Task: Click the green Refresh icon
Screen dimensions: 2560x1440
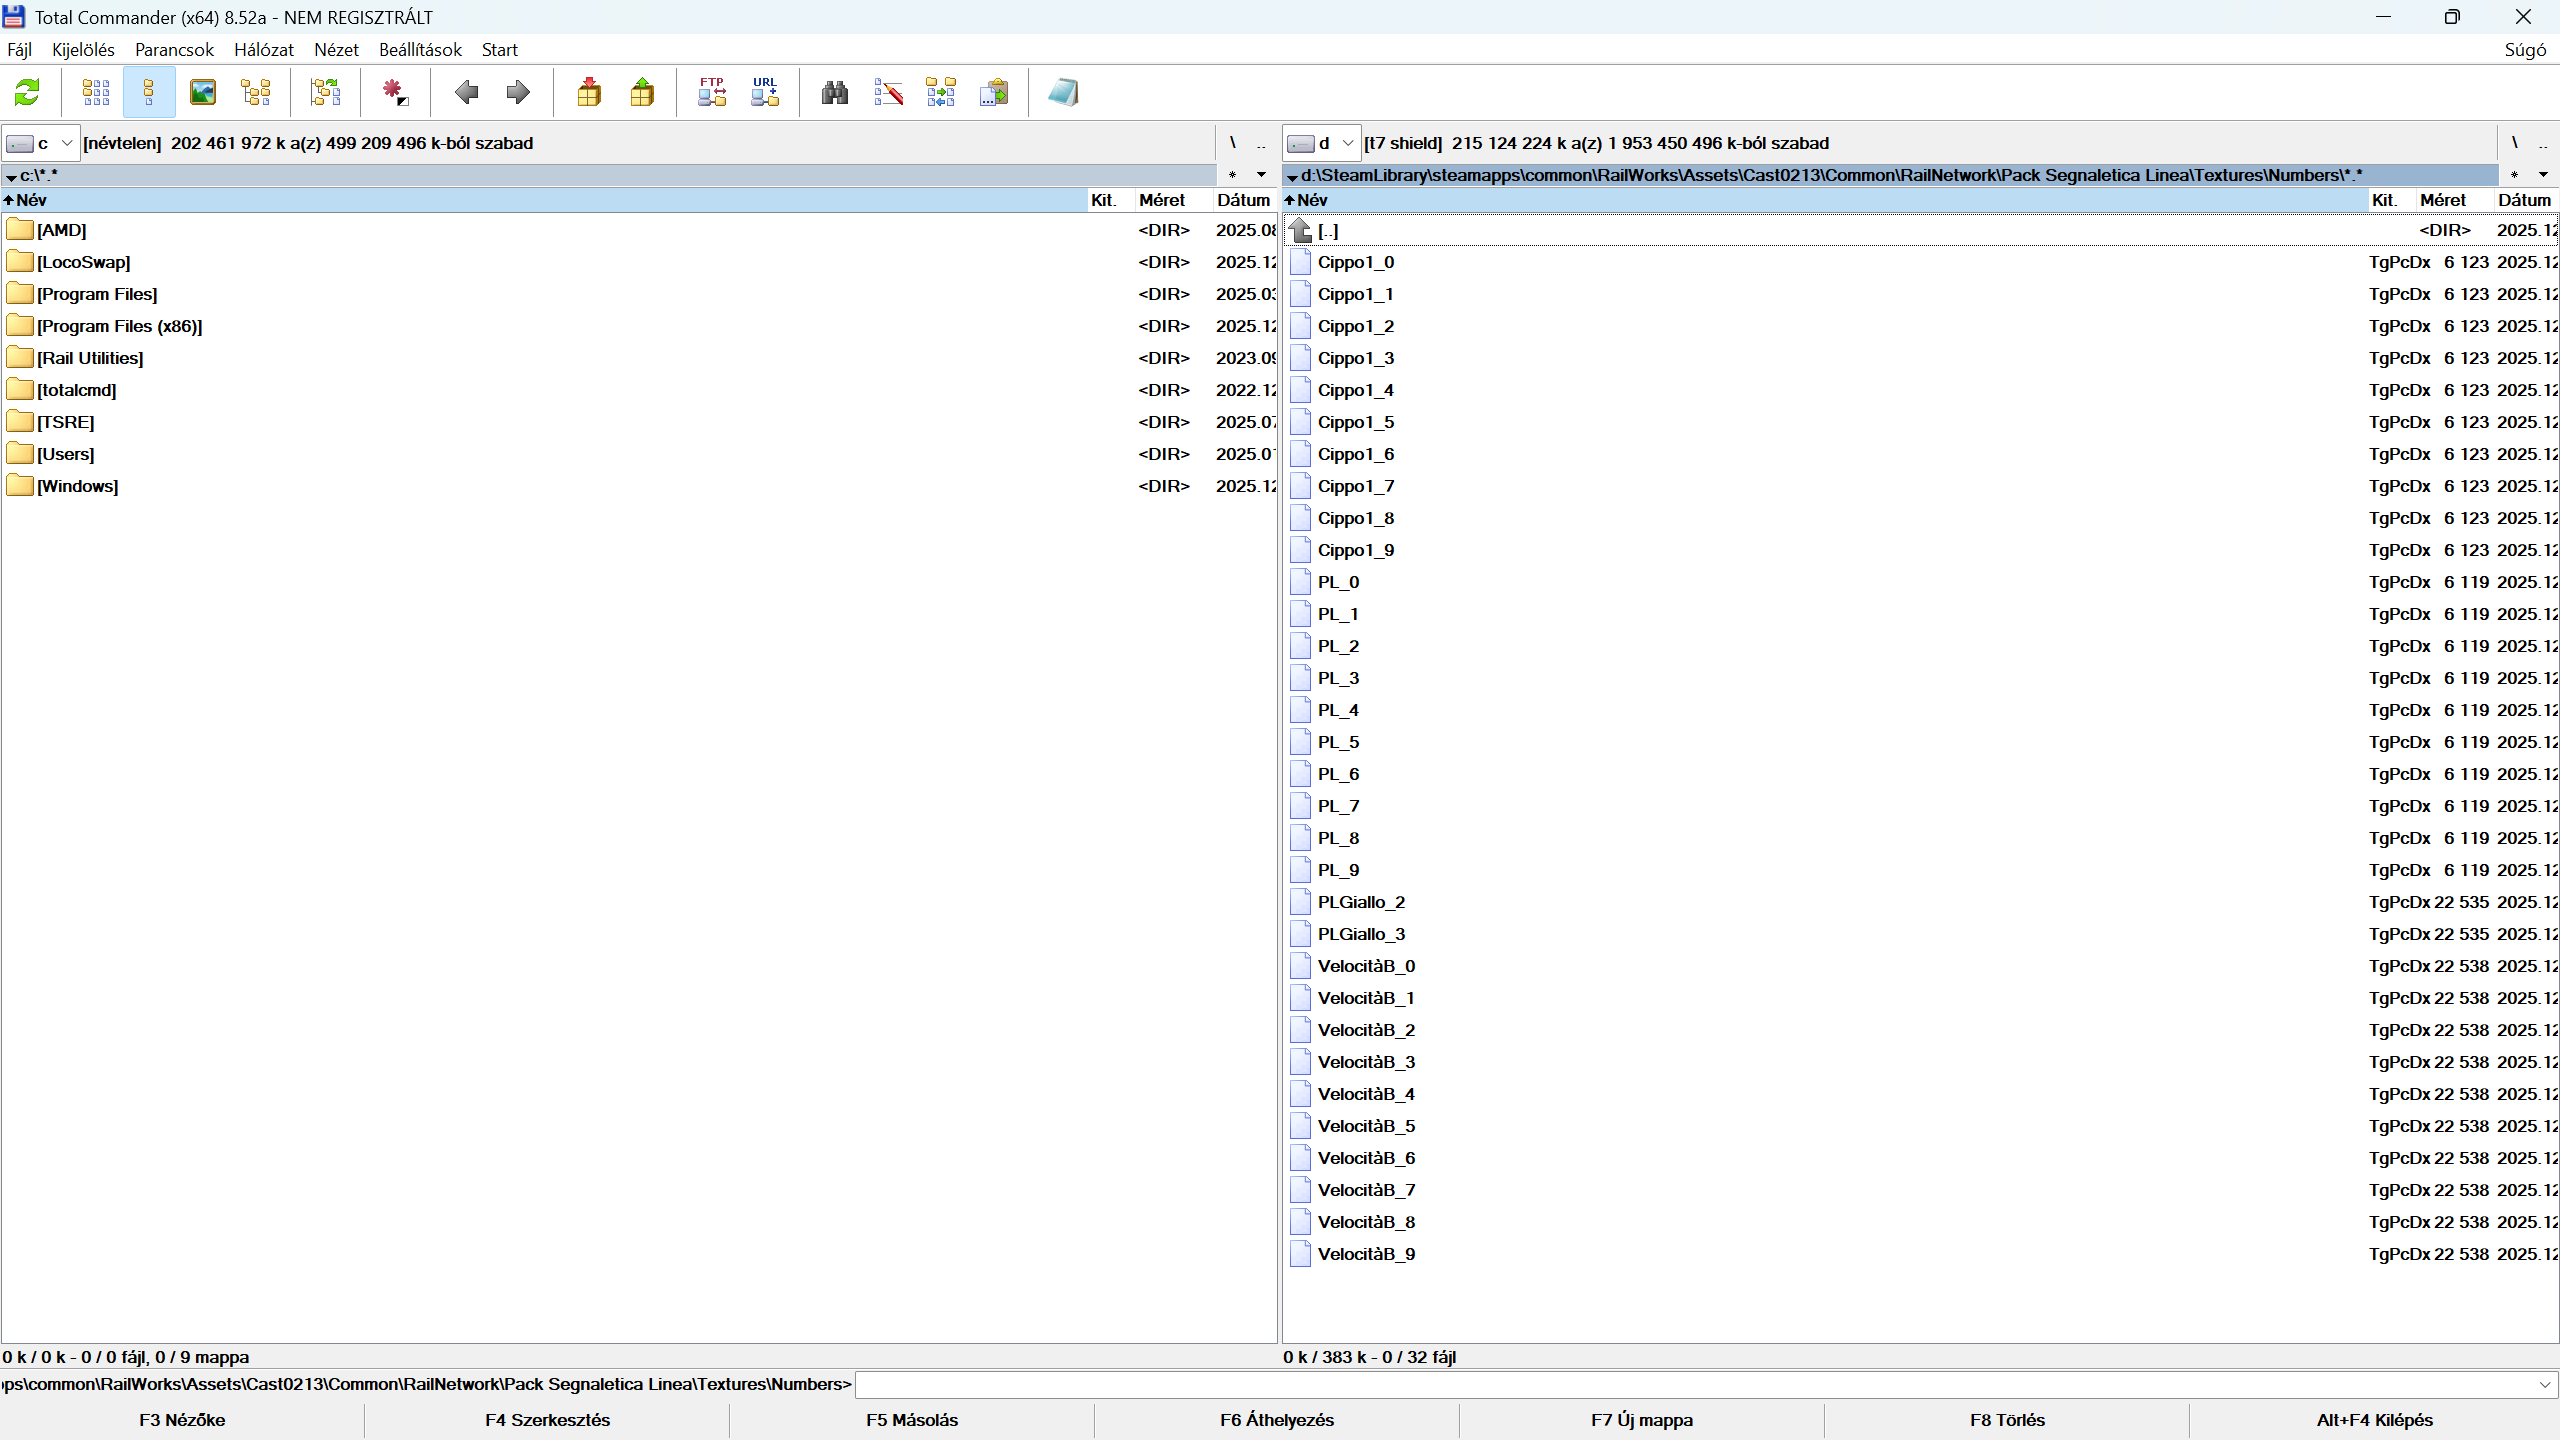Action: tap(27, 93)
